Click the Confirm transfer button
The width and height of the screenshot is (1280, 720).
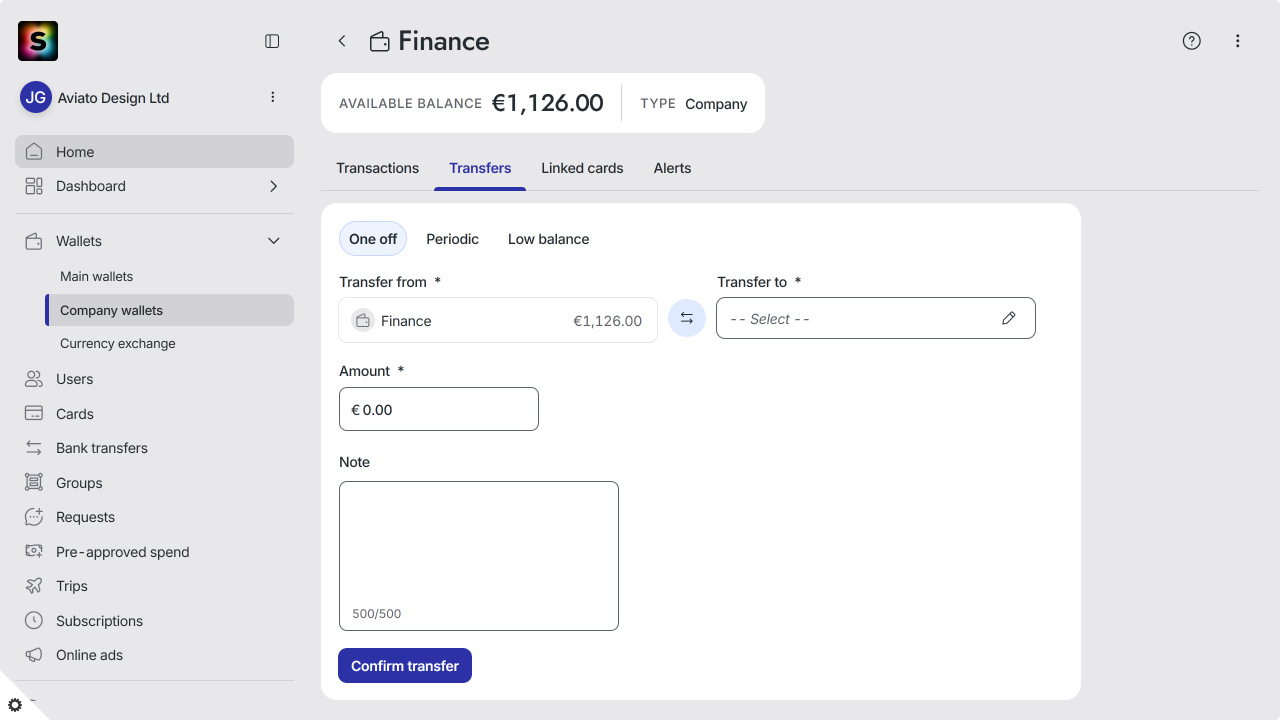(x=405, y=666)
